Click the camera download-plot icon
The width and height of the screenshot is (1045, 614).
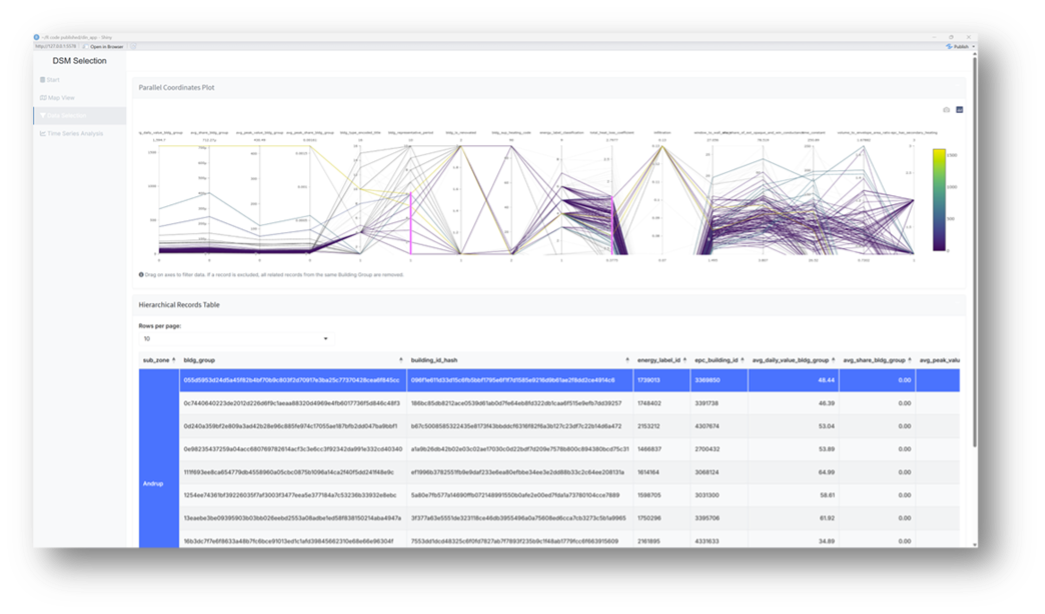[946, 109]
